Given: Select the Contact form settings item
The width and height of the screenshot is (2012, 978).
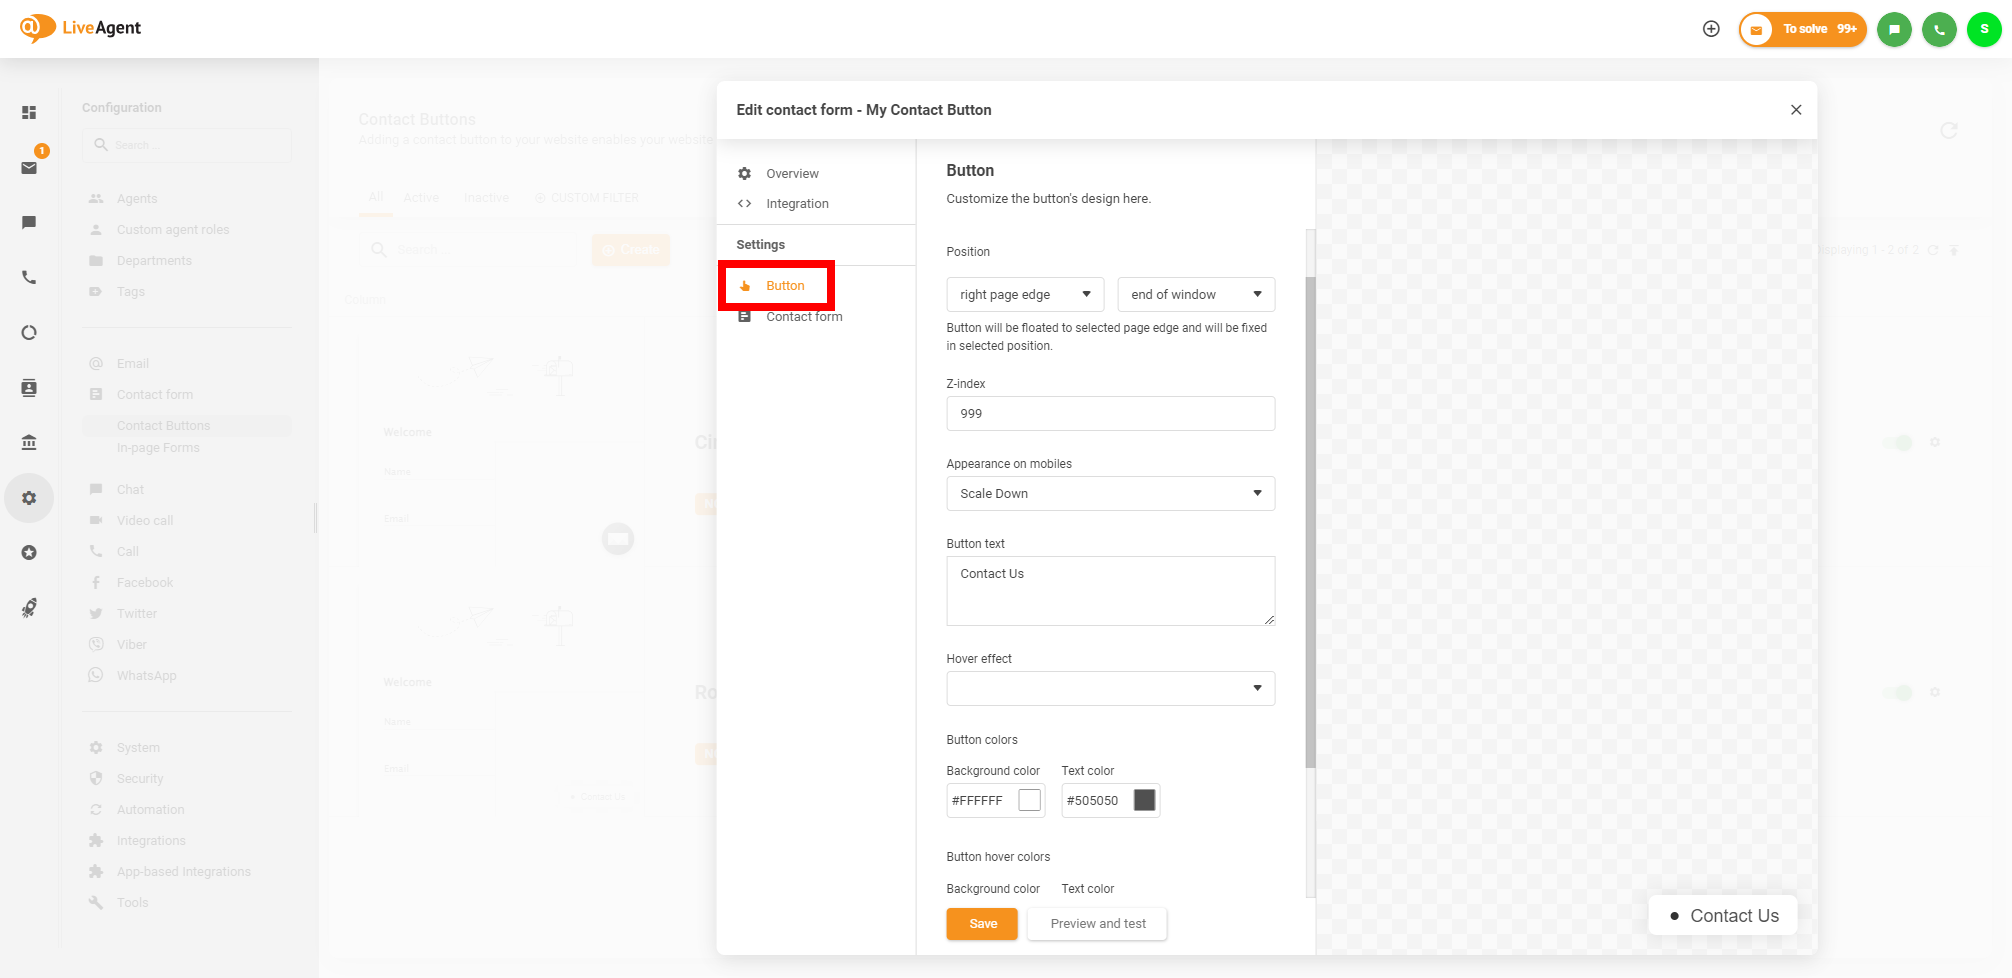Looking at the screenshot, I should (x=803, y=317).
